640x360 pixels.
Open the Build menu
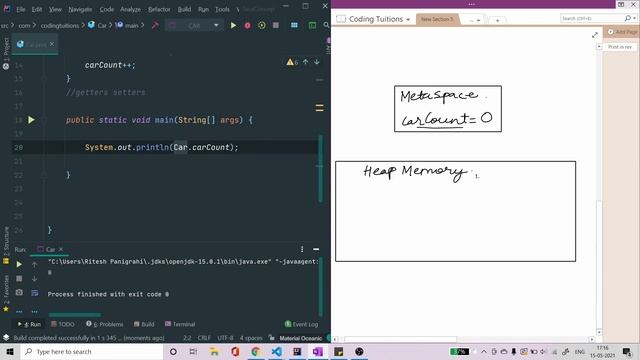click(184, 9)
